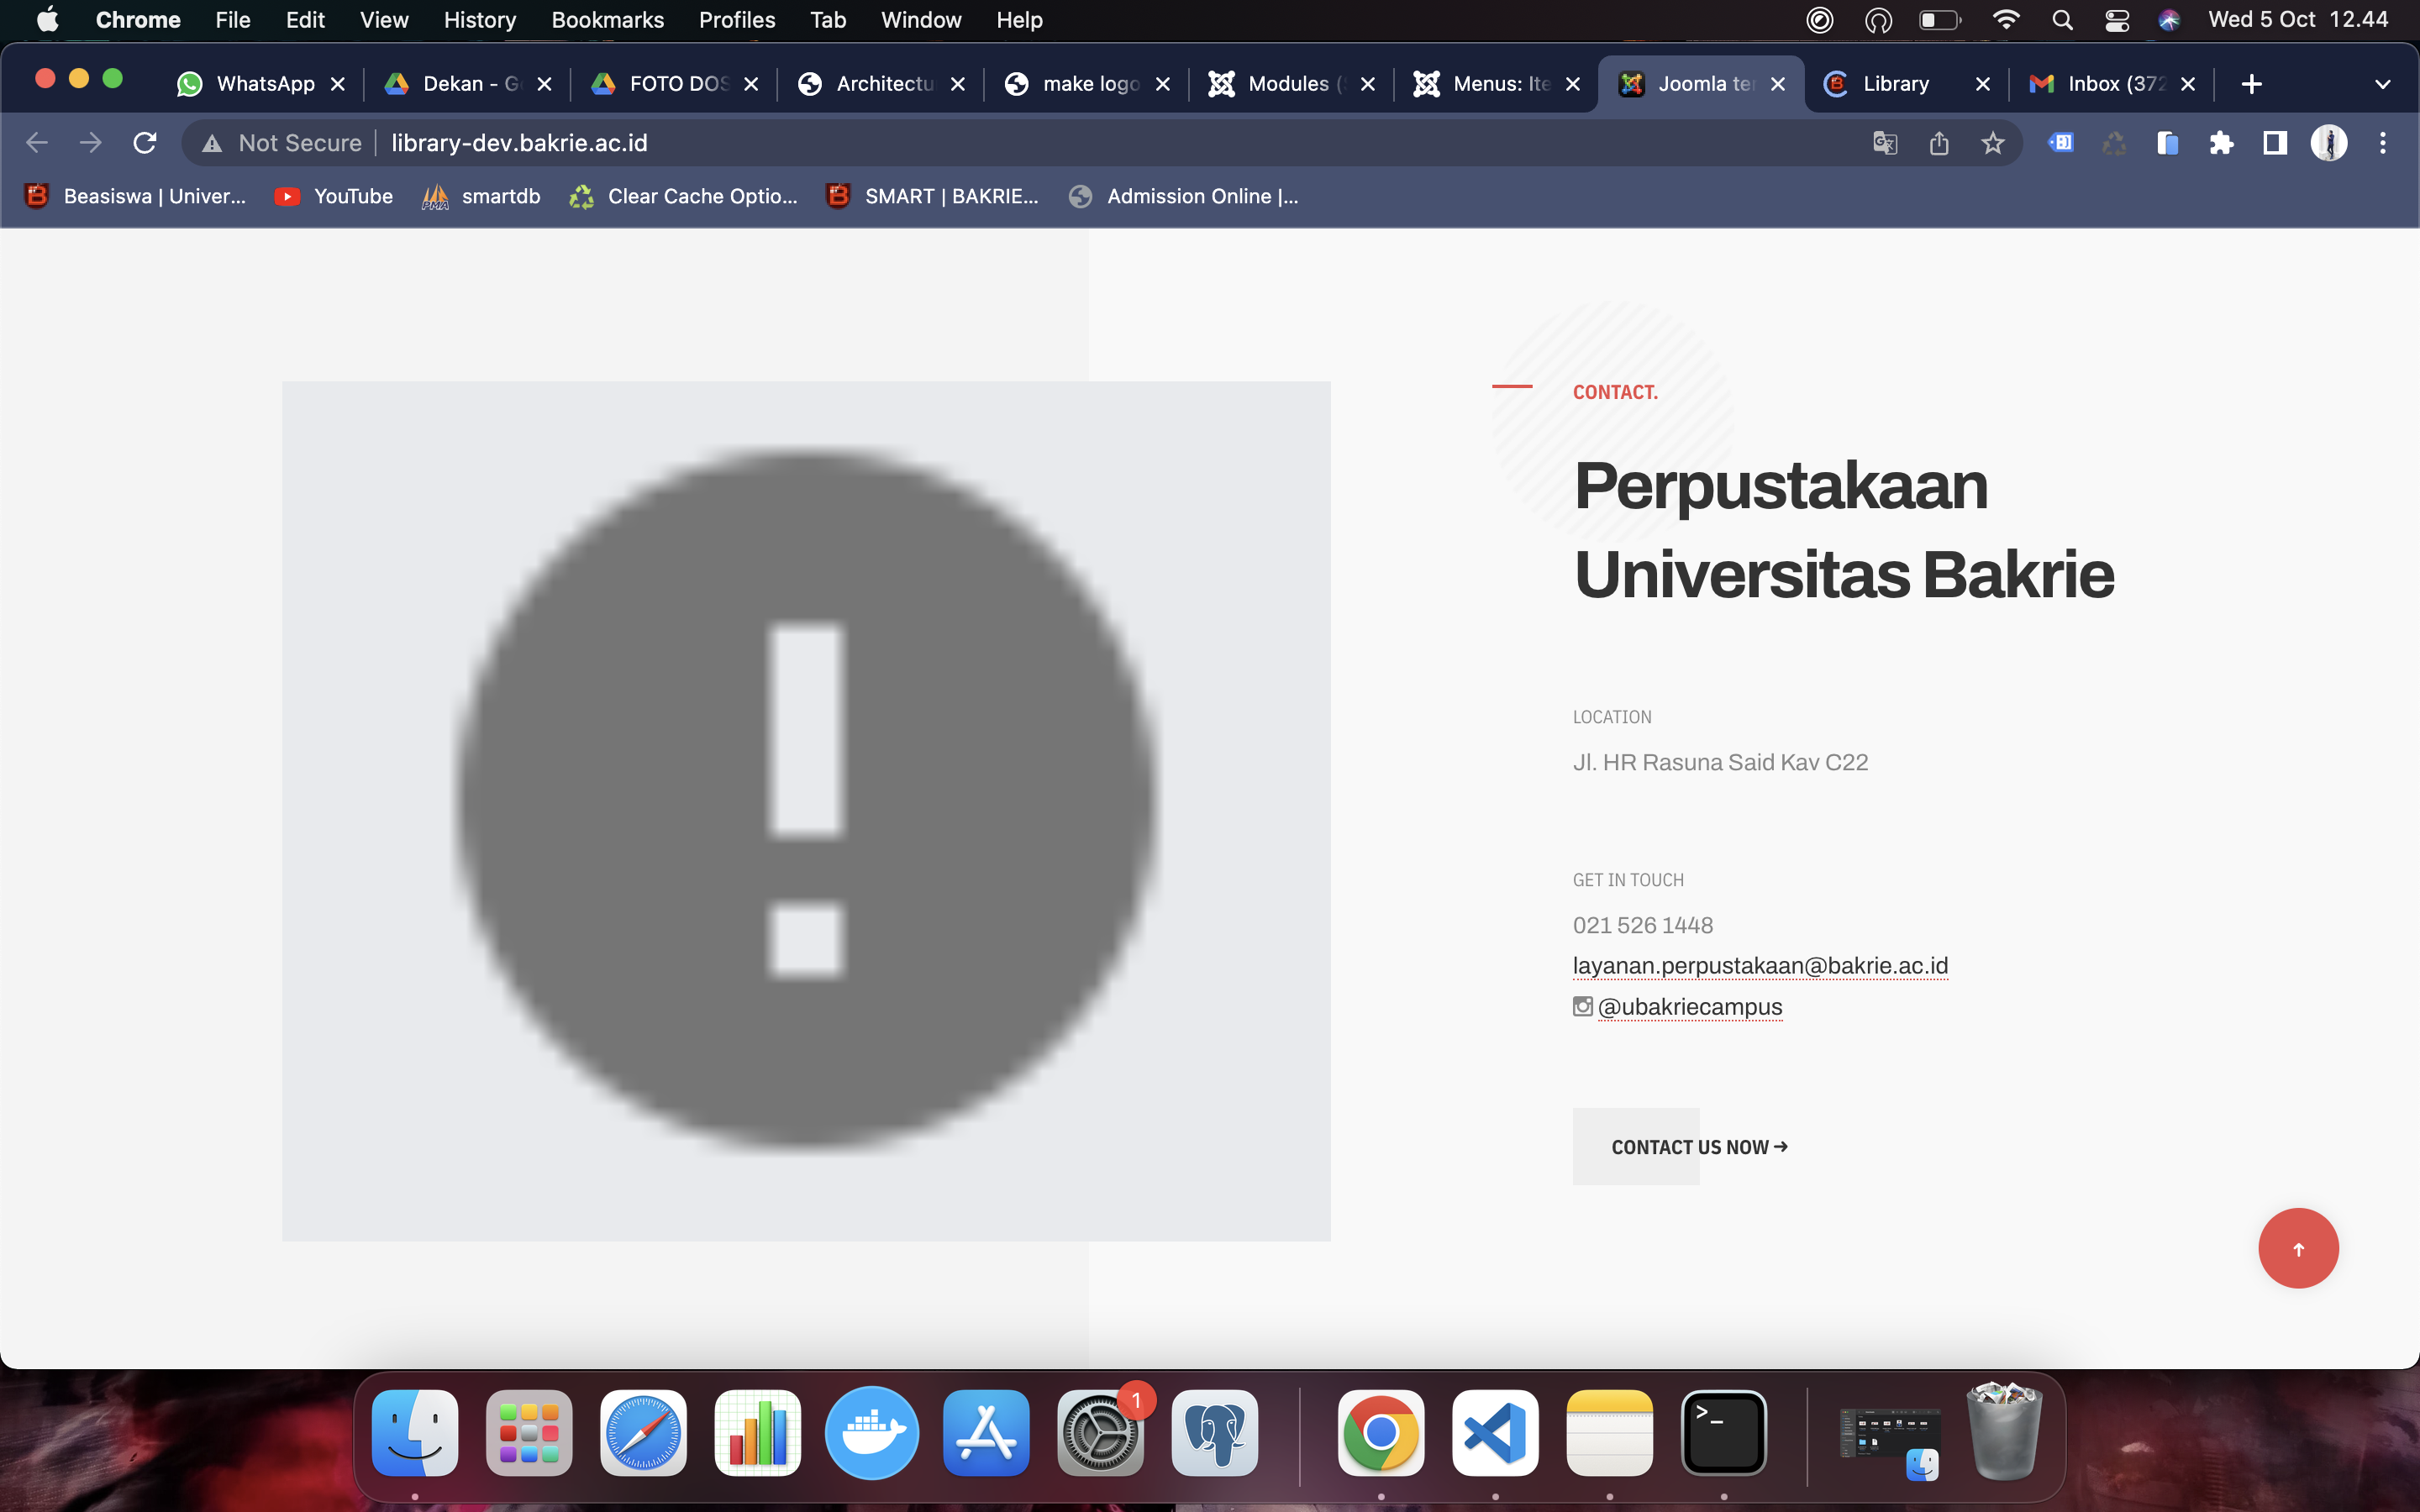This screenshot has width=2420, height=1512.
Task: Click the share page icon in address bar
Action: click(1938, 143)
